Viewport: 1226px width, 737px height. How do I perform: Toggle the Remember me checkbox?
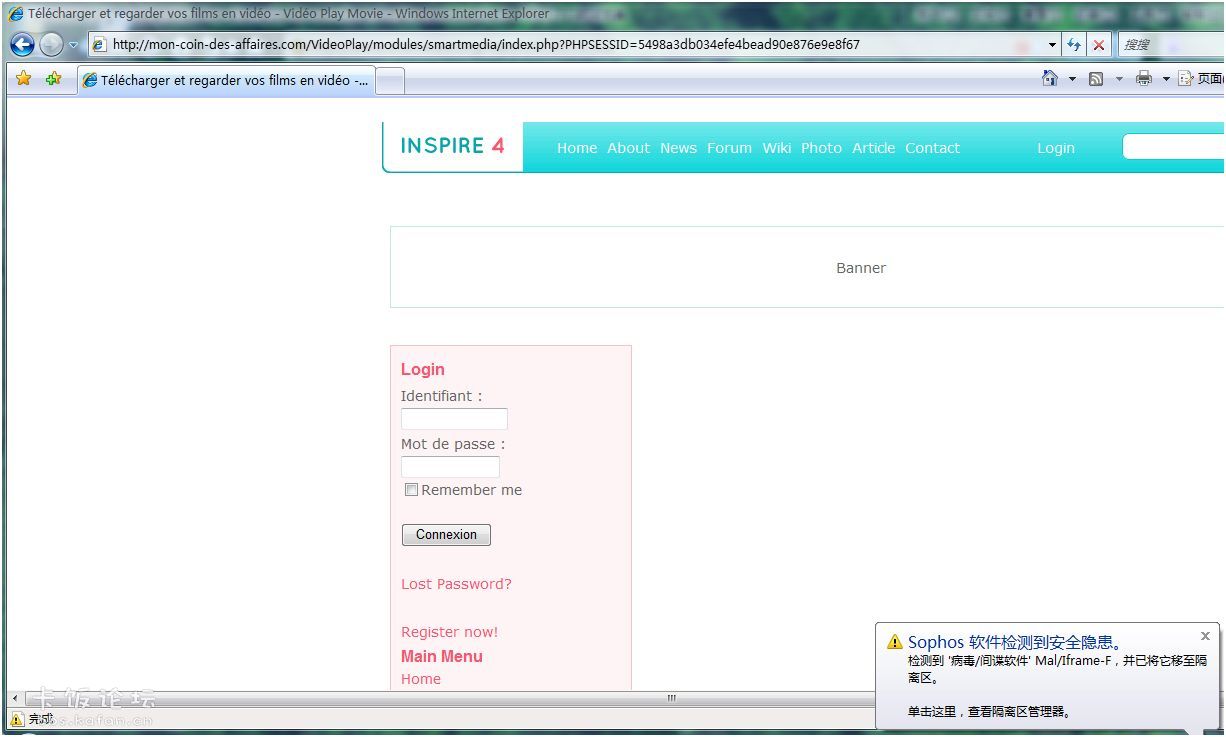pos(411,490)
